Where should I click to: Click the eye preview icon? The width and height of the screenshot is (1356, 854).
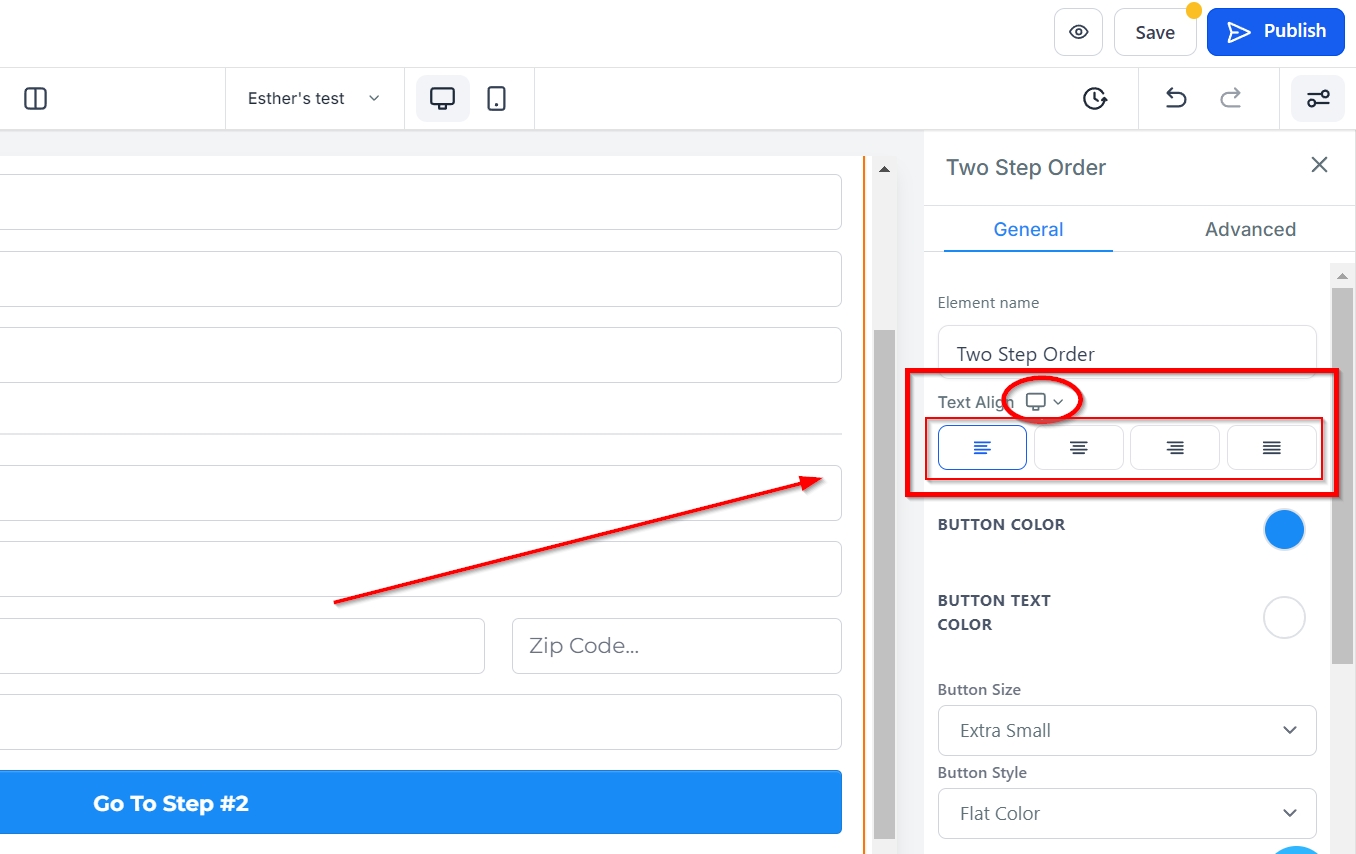[1078, 32]
